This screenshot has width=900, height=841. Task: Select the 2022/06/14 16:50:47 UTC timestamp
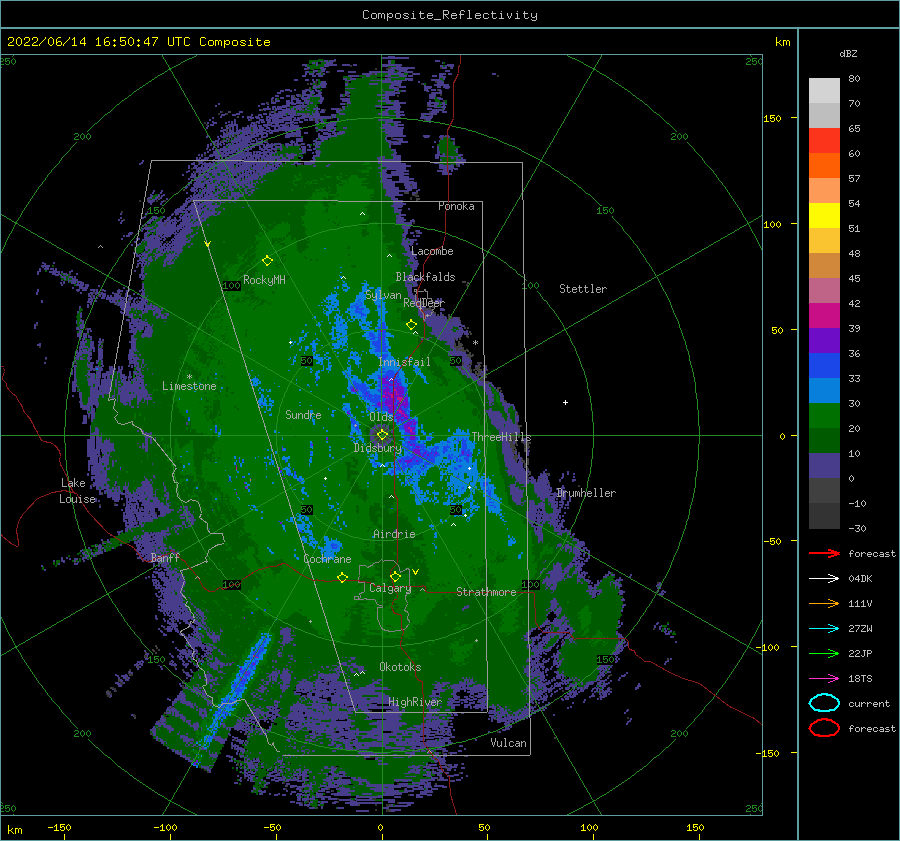tap(139, 42)
